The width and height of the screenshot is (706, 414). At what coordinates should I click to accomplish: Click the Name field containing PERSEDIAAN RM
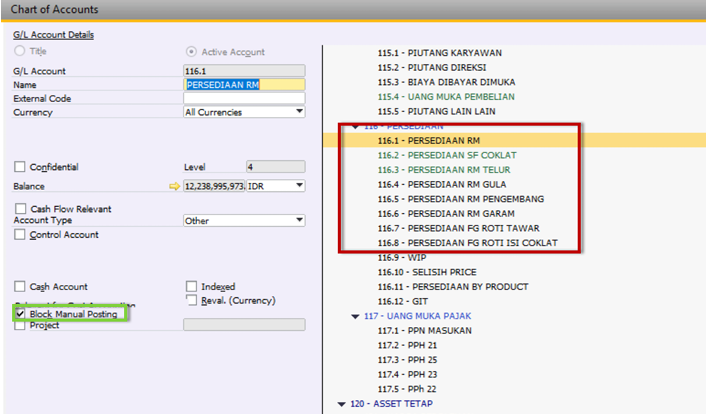[244, 85]
